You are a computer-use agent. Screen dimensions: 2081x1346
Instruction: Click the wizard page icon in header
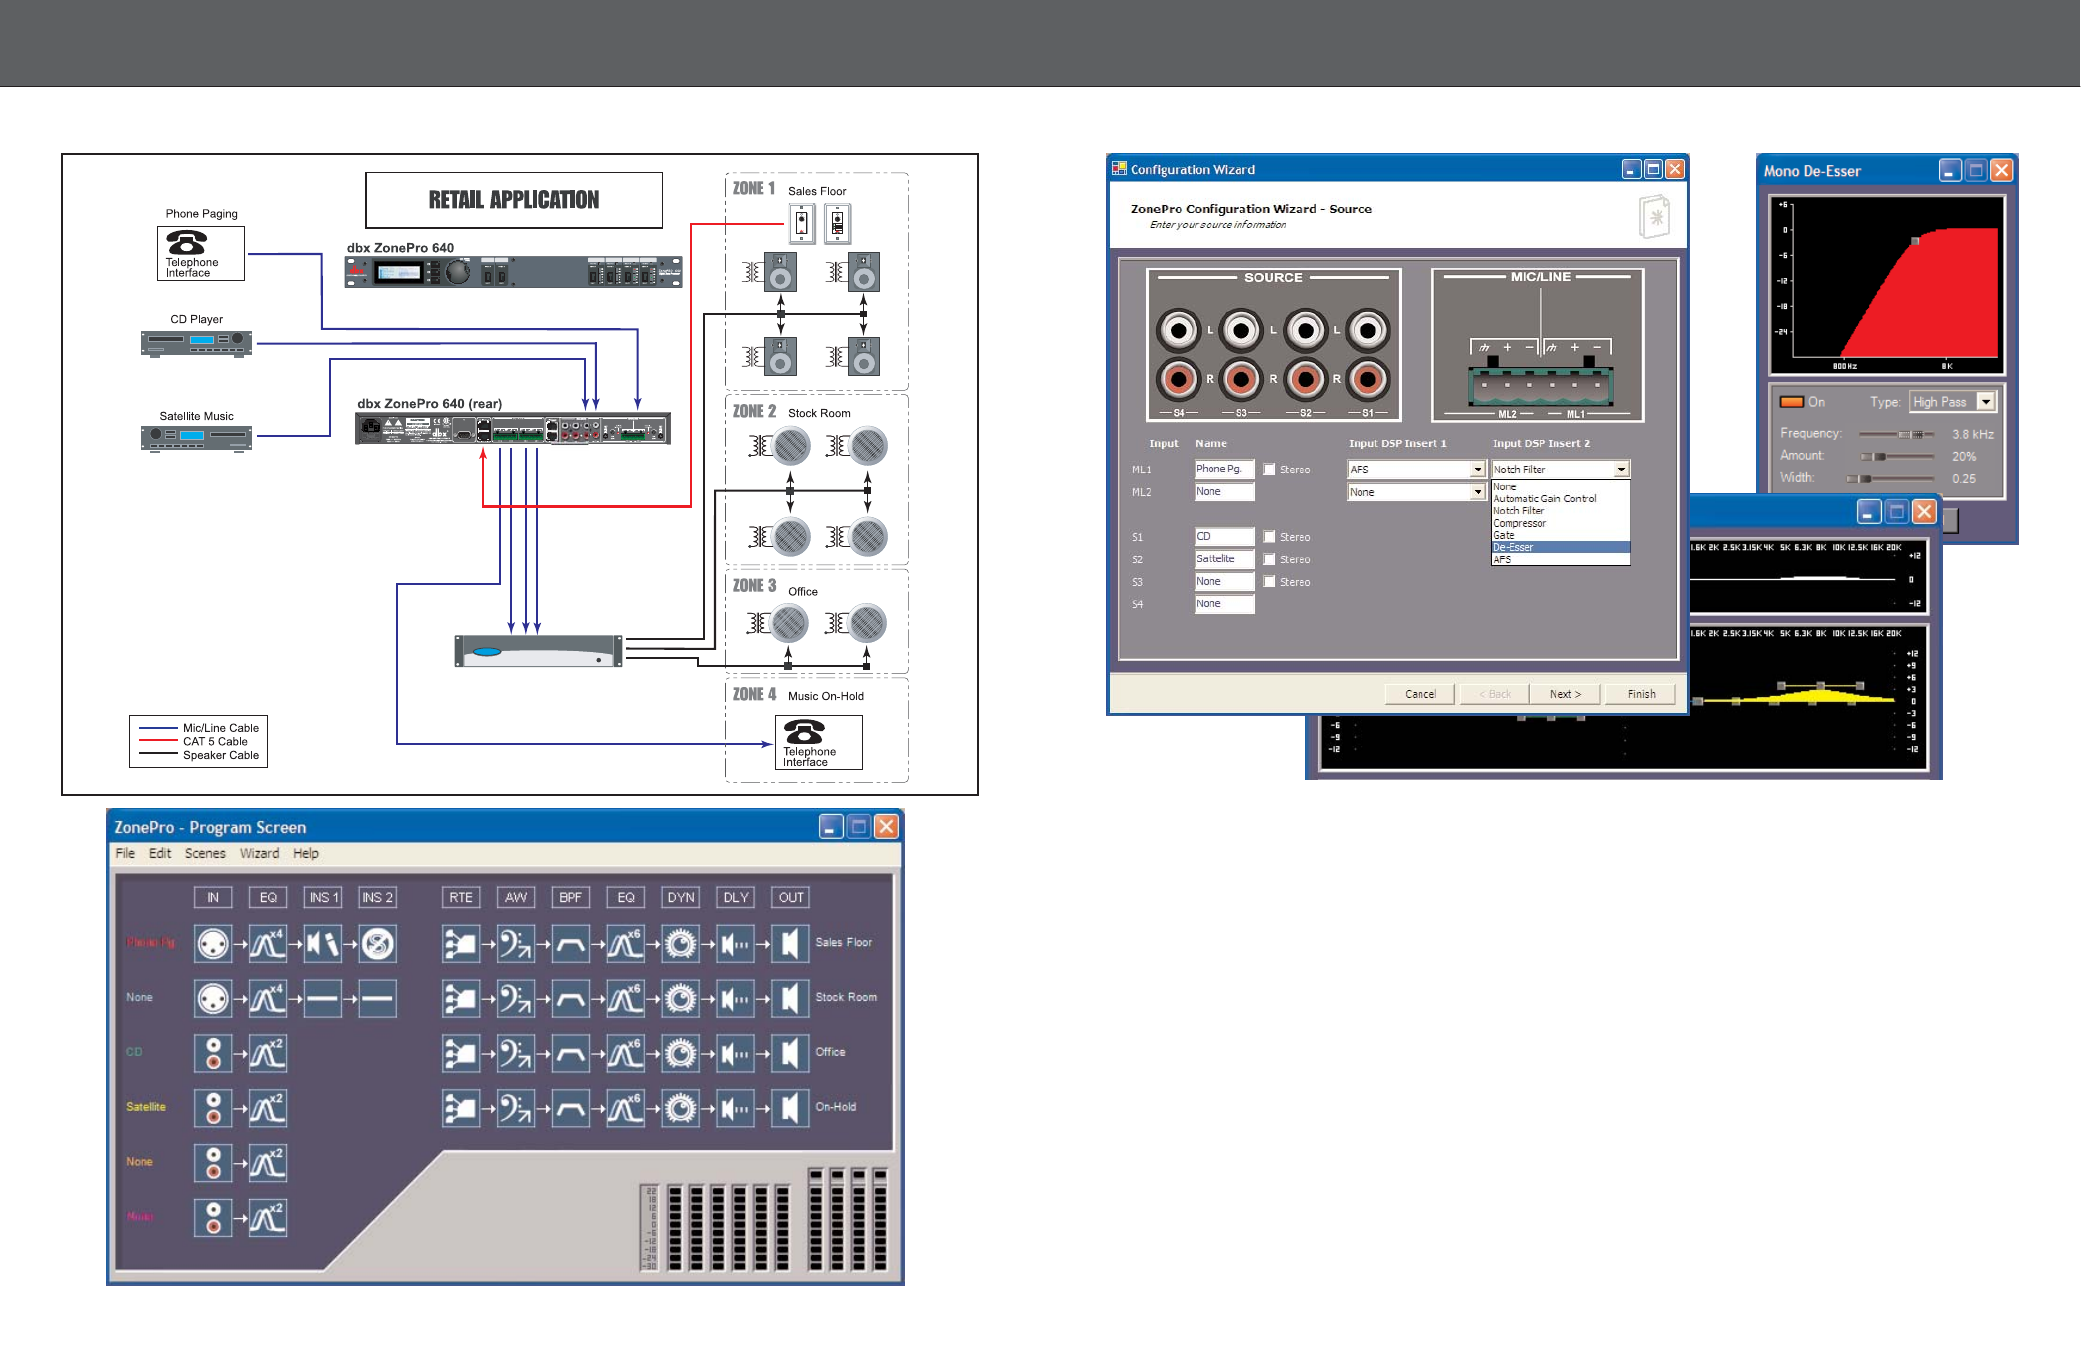click(x=1654, y=216)
